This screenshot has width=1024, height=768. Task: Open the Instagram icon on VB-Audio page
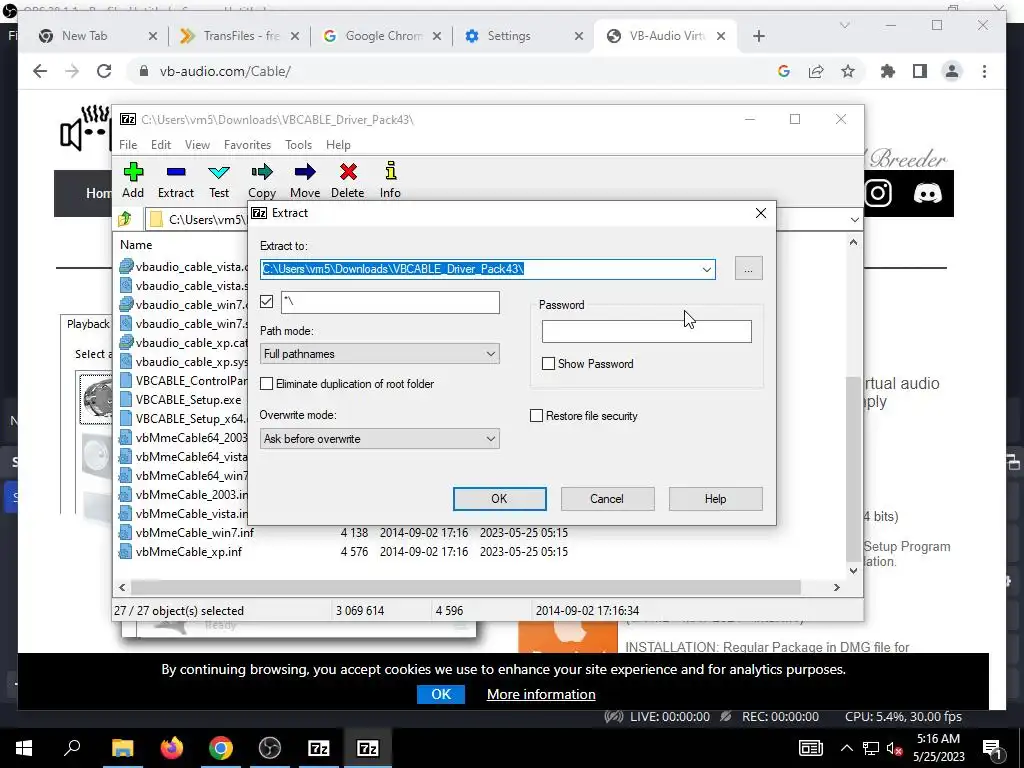[x=878, y=193]
